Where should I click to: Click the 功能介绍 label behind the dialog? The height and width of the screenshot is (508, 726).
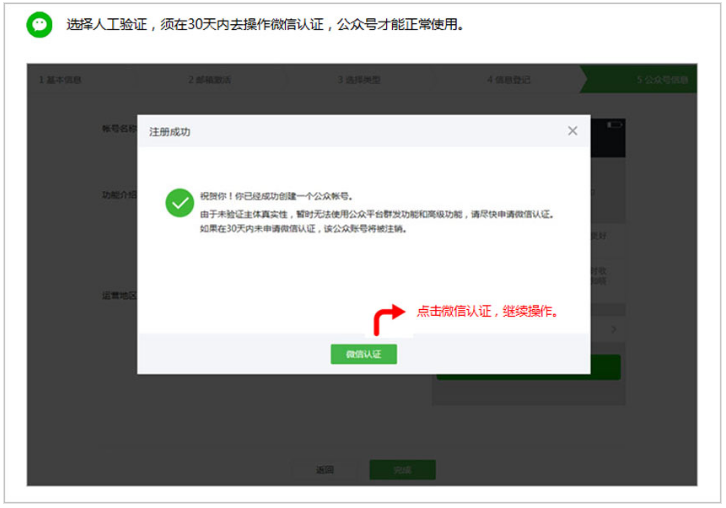[x=119, y=194]
